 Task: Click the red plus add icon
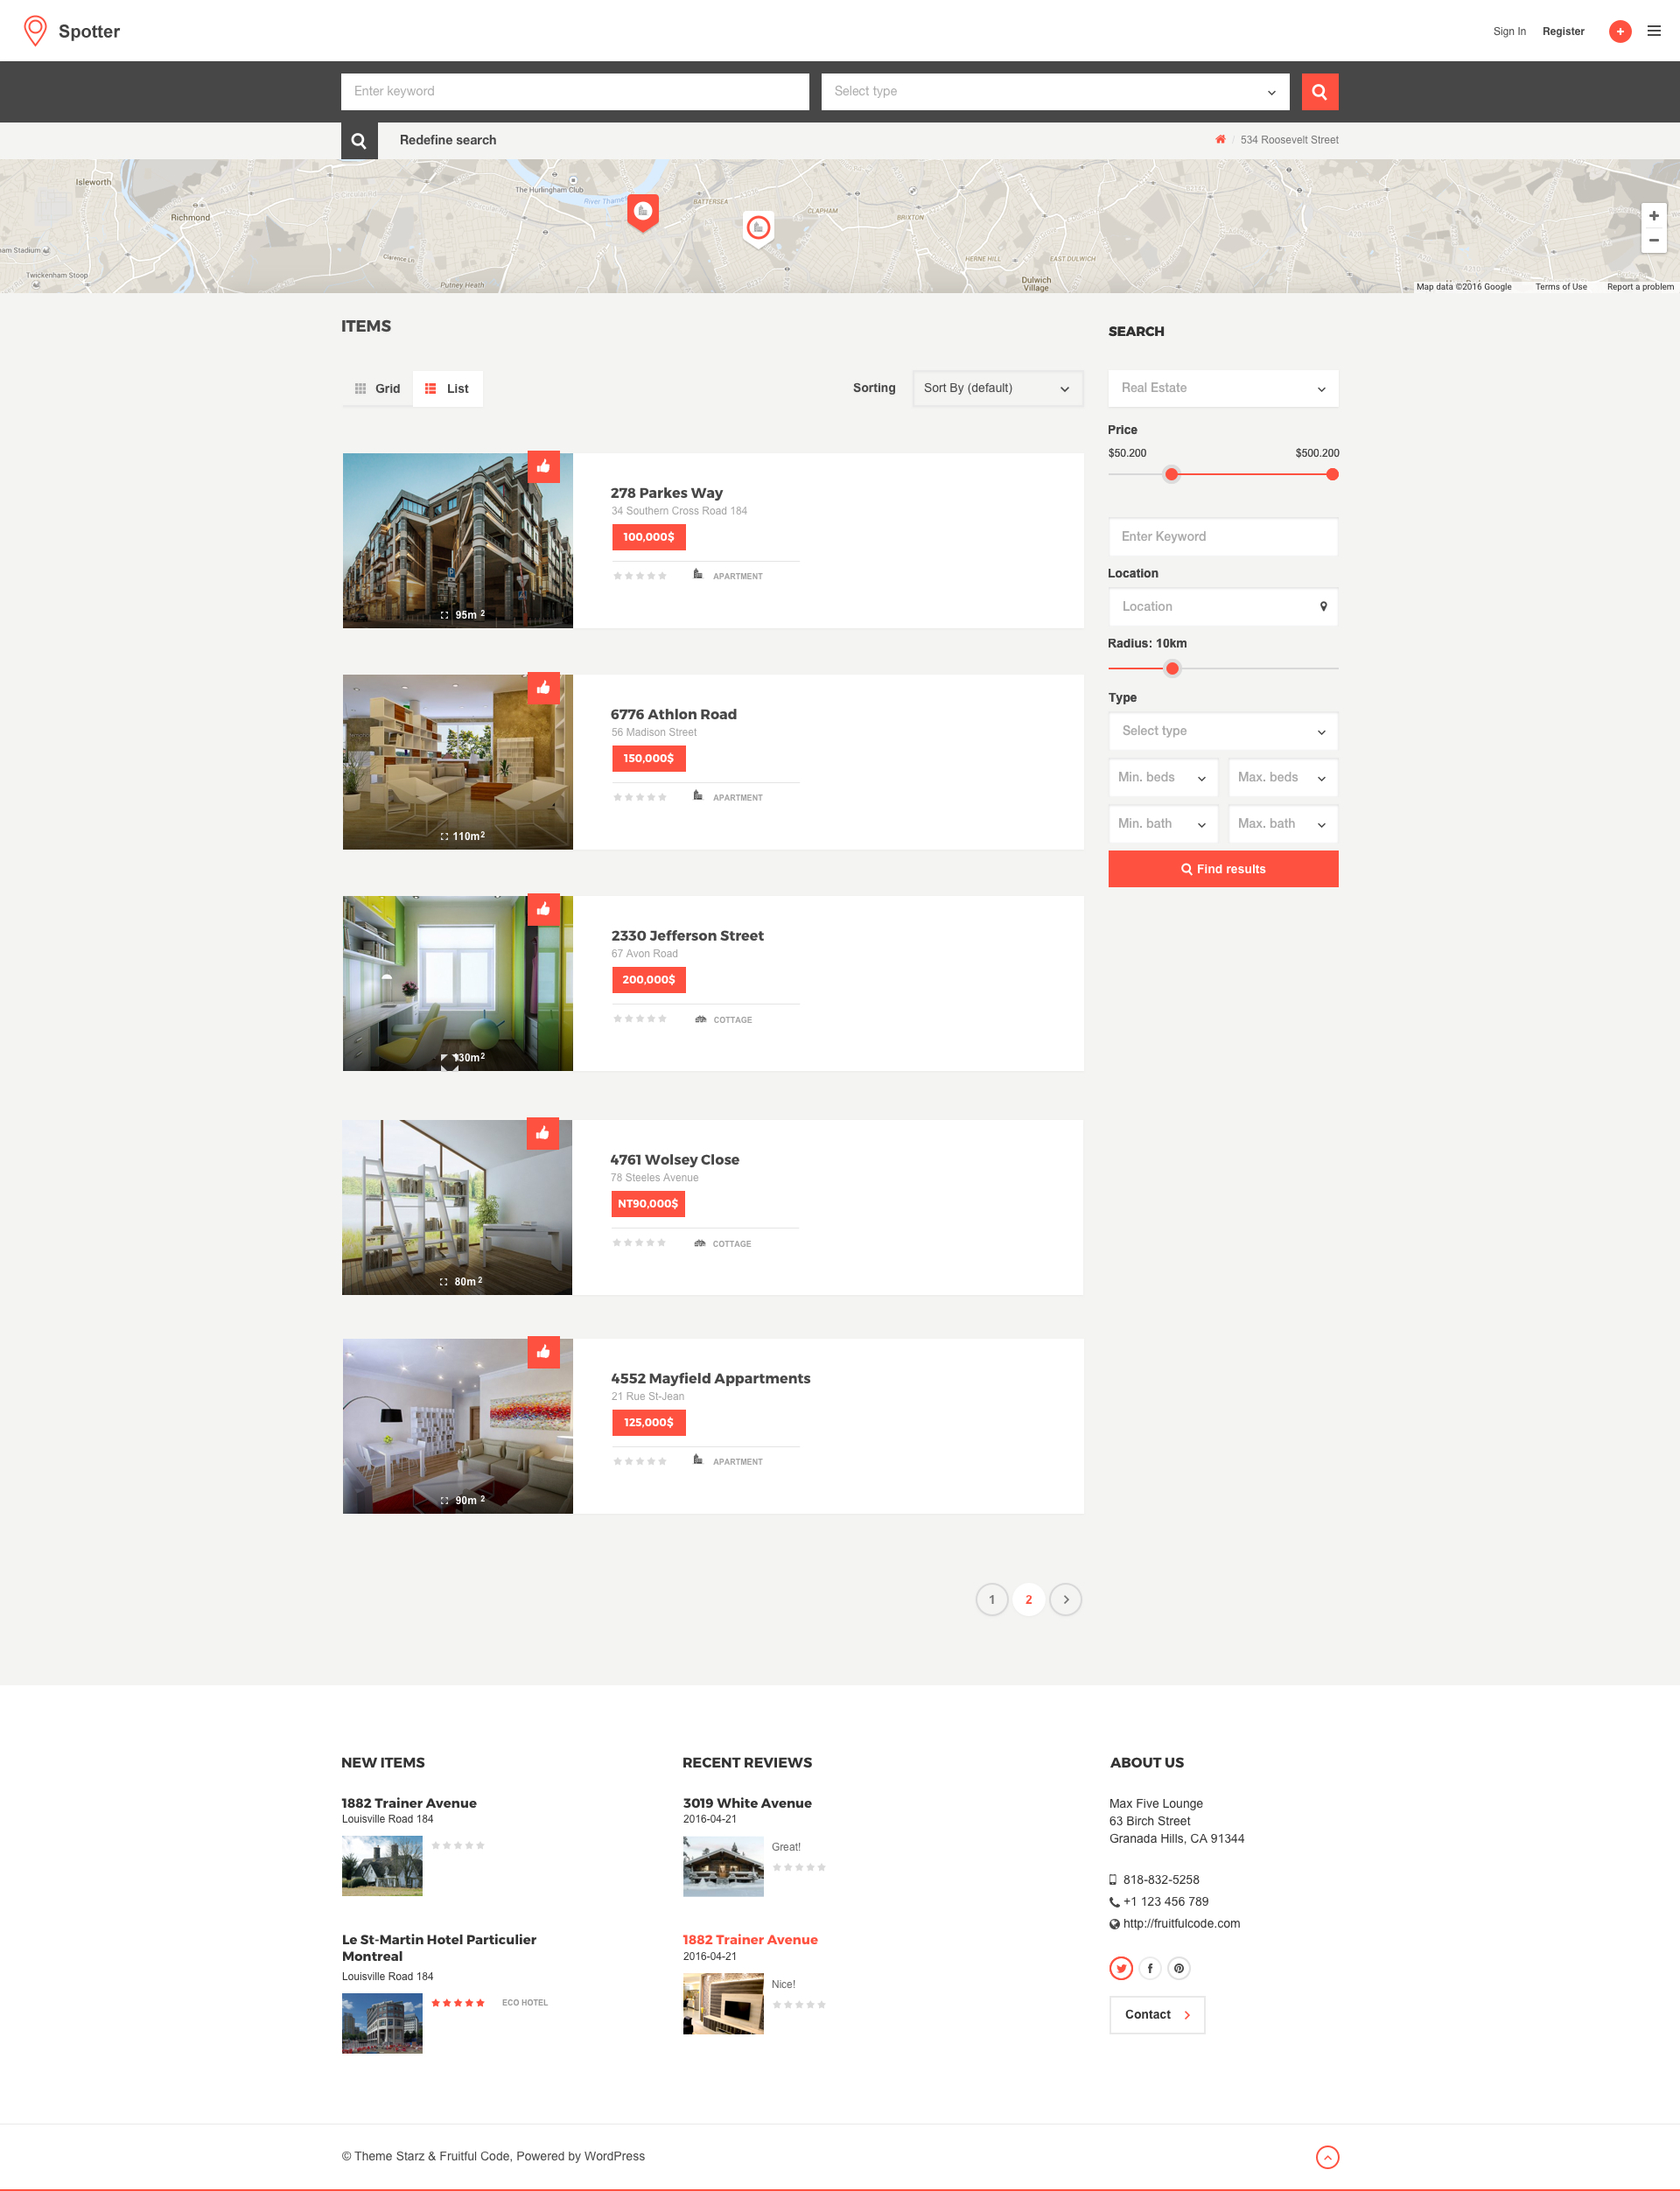[1620, 31]
